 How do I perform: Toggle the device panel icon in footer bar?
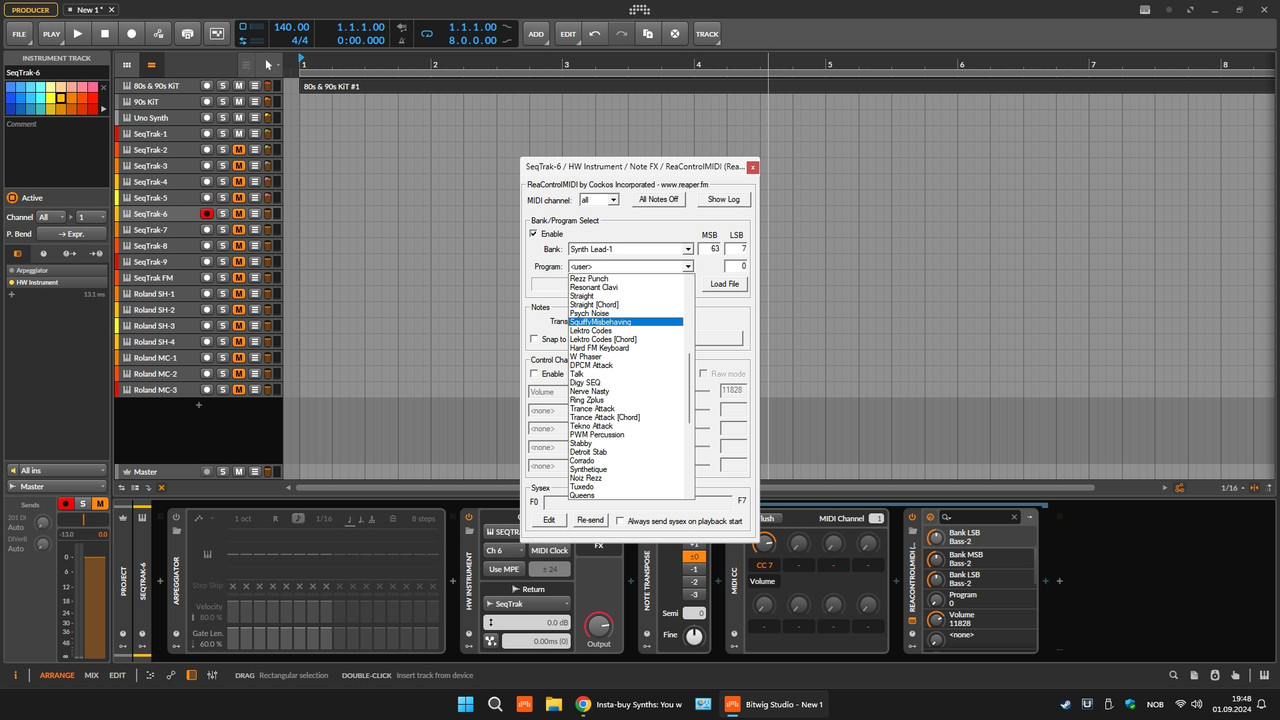(192, 675)
